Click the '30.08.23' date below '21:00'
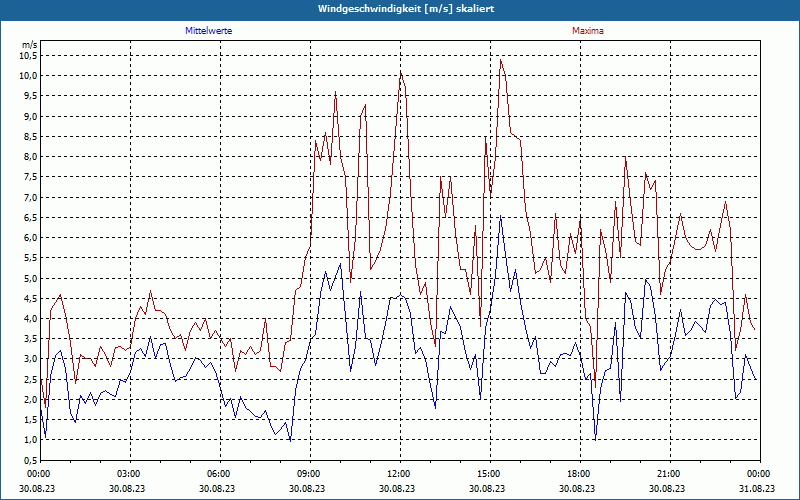This screenshot has width=800, height=500. 667,488
